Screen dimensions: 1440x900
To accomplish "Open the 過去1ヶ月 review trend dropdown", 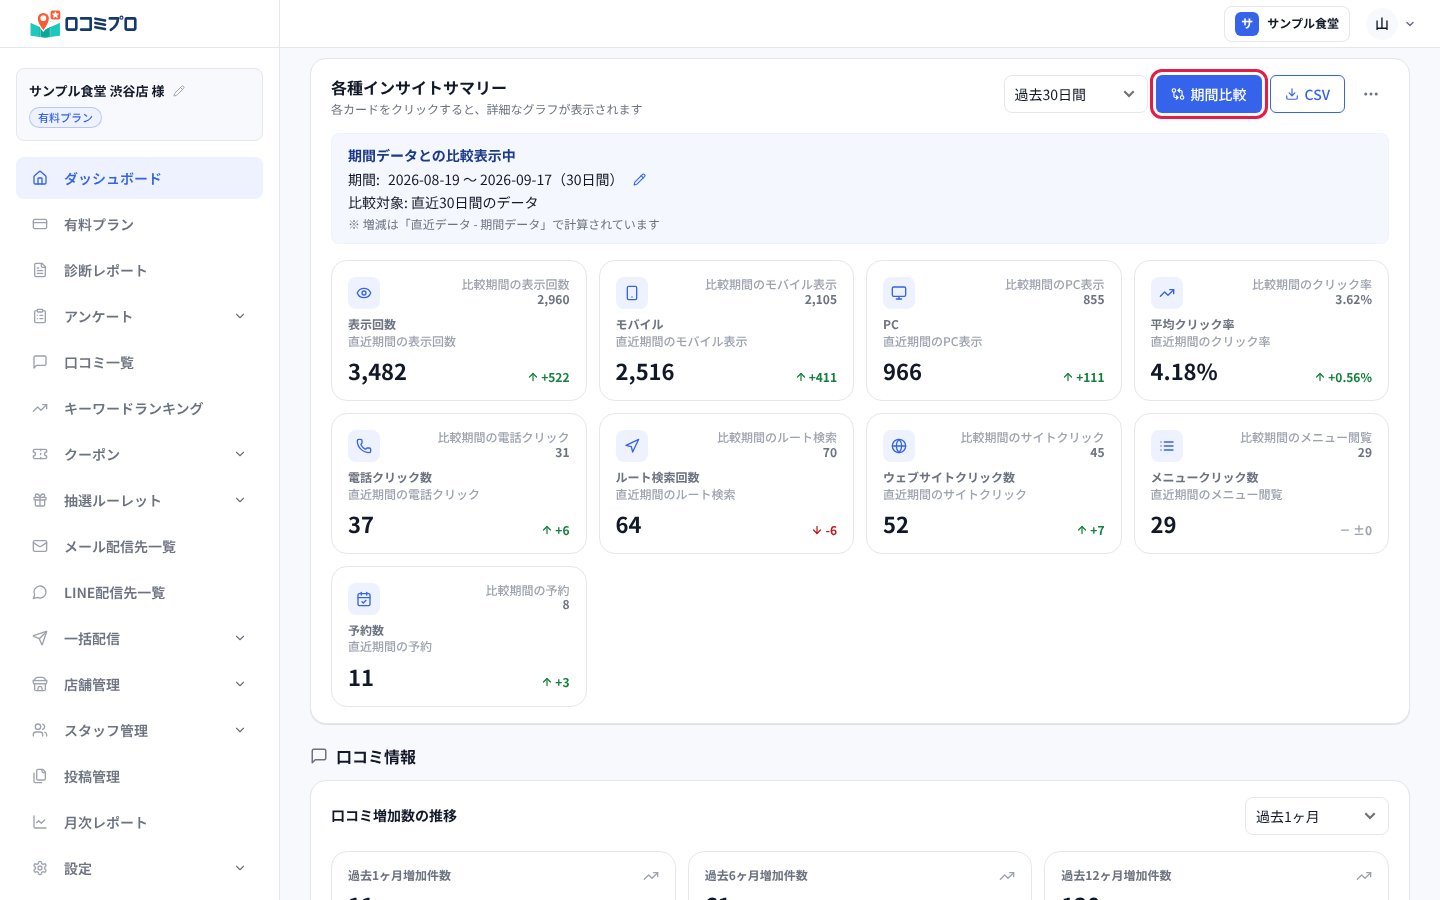I will [1316, 816].
